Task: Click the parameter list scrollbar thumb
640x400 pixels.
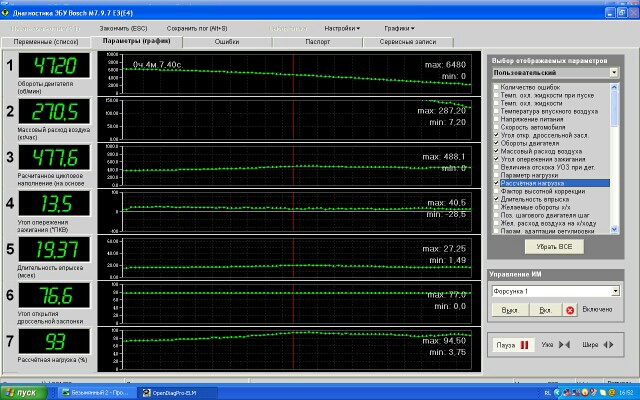Action: 614,108
